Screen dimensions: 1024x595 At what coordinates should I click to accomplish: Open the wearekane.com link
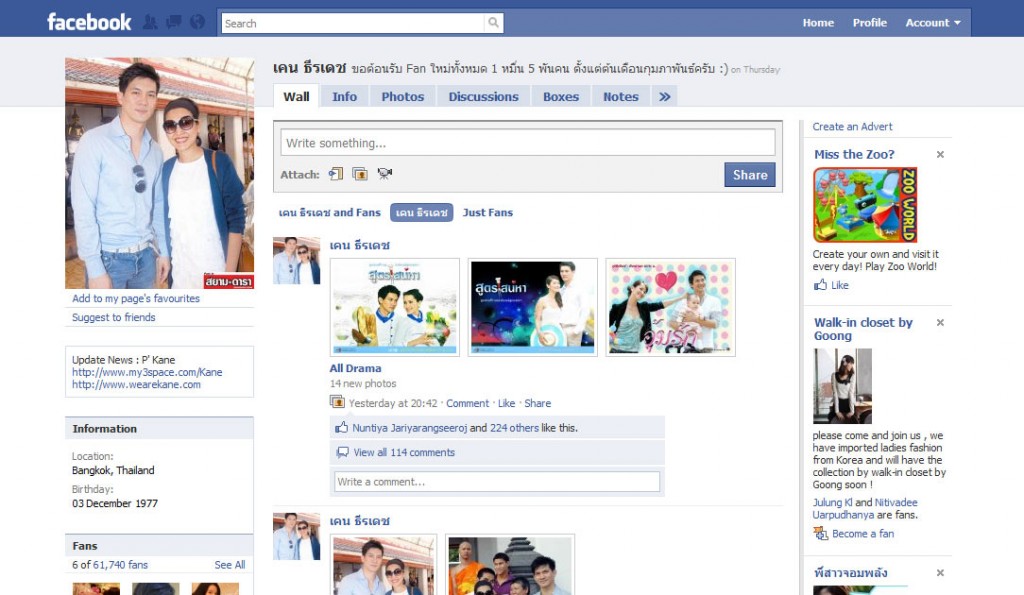(136, 385)
